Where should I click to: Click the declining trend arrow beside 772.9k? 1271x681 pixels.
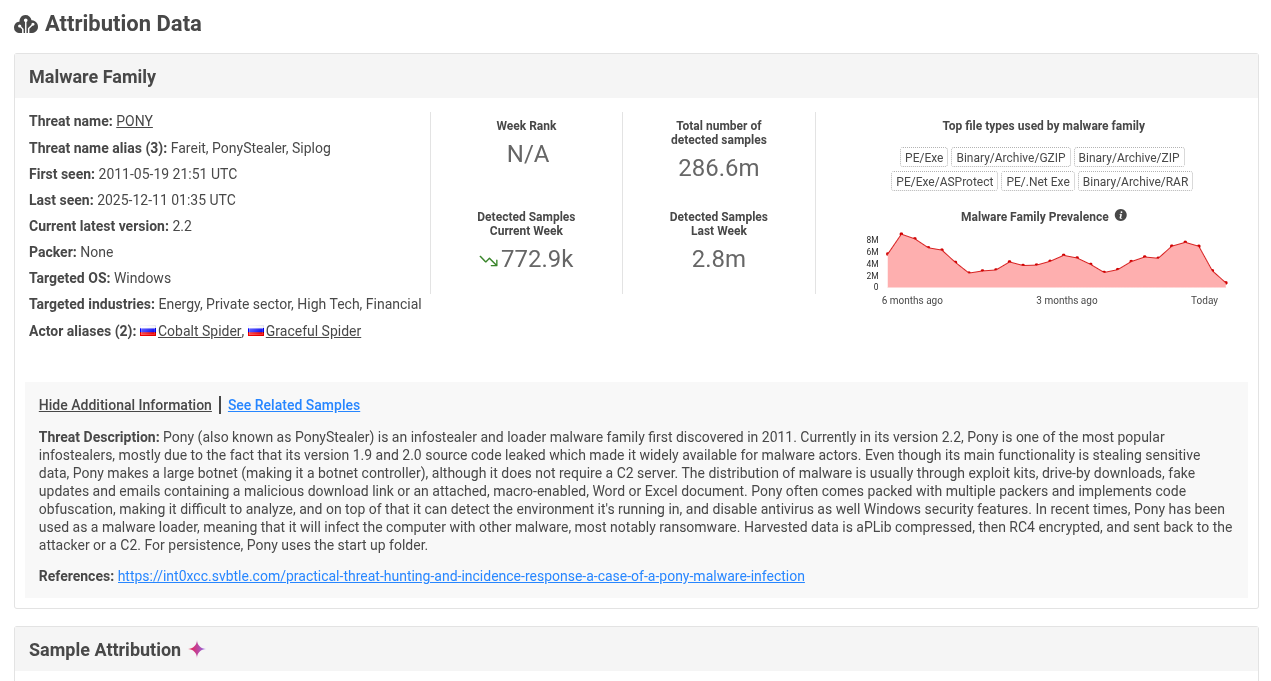[487, 258]
